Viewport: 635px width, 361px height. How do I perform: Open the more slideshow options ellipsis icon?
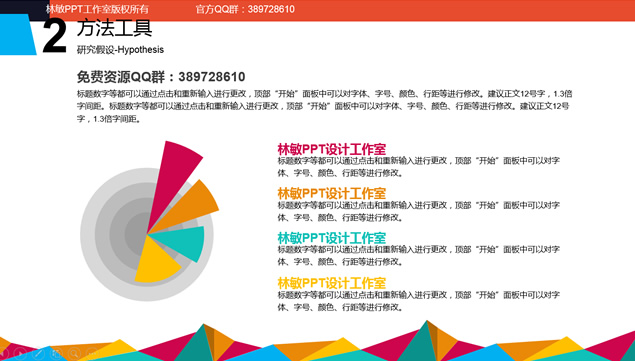[x=92, y=354]
